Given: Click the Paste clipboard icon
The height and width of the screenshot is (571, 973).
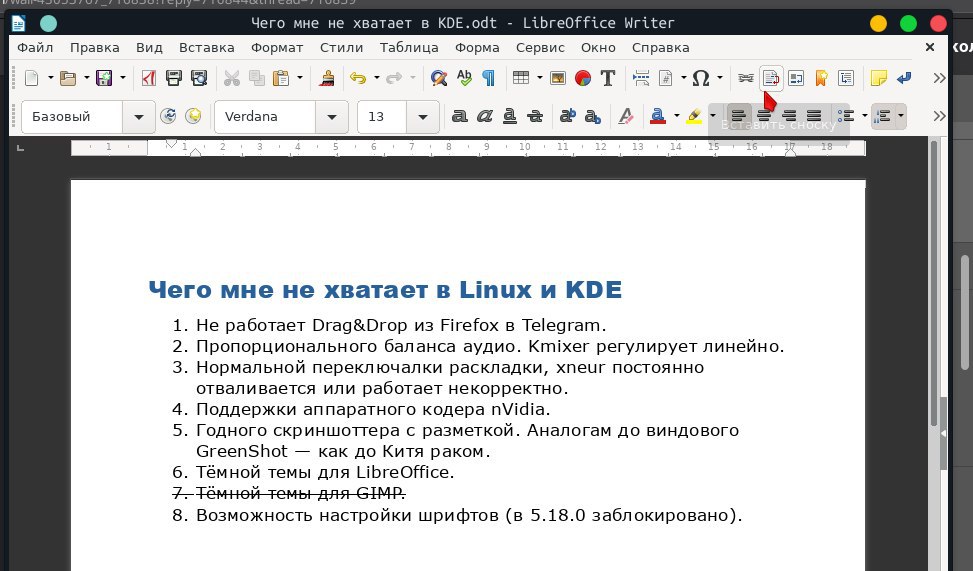Looking at the screenshot, I should tap(281, 78).
